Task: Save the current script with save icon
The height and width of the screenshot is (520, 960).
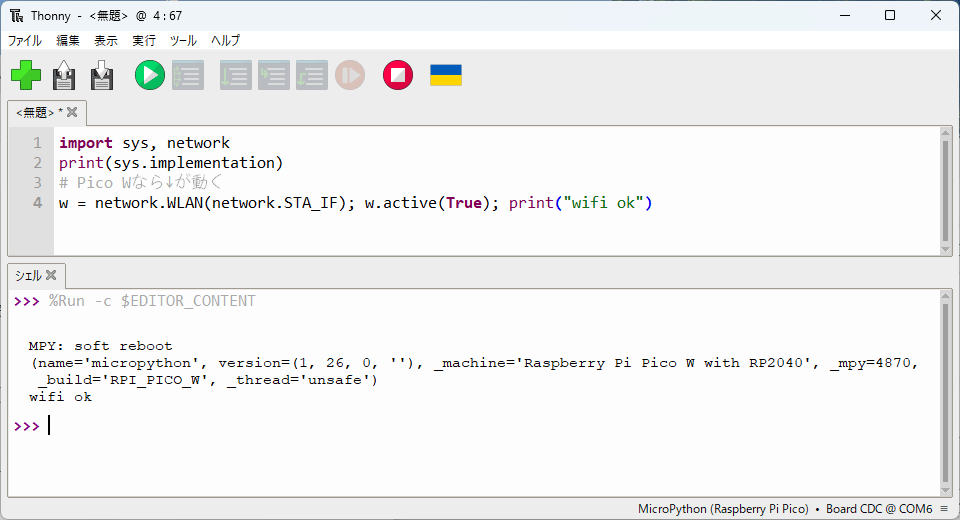Action: 102,75
